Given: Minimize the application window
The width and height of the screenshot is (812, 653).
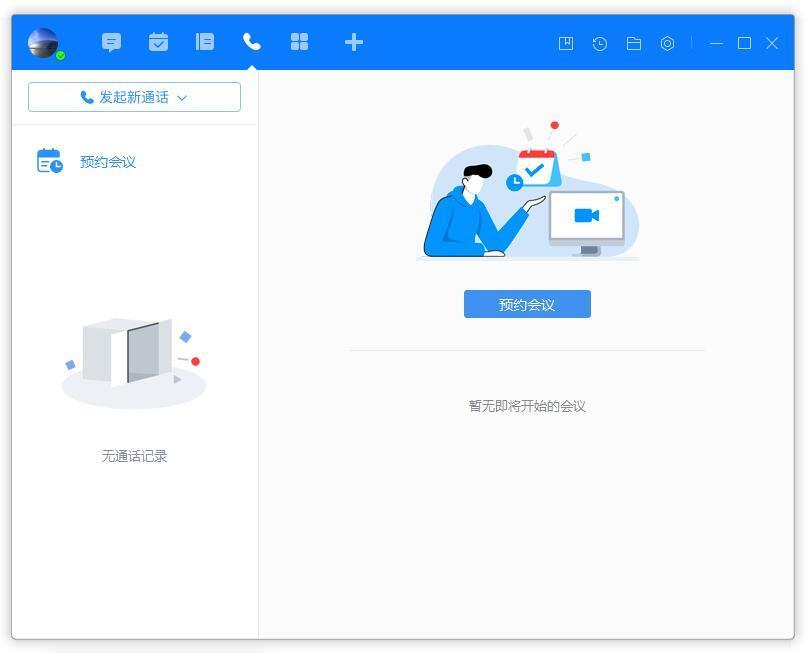Looking at the screenshot, I should (x=716, y=43).
